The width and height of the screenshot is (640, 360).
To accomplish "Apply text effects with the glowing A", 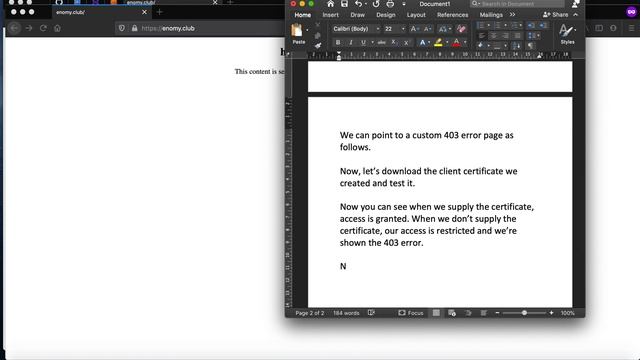I will click(422, 42).
